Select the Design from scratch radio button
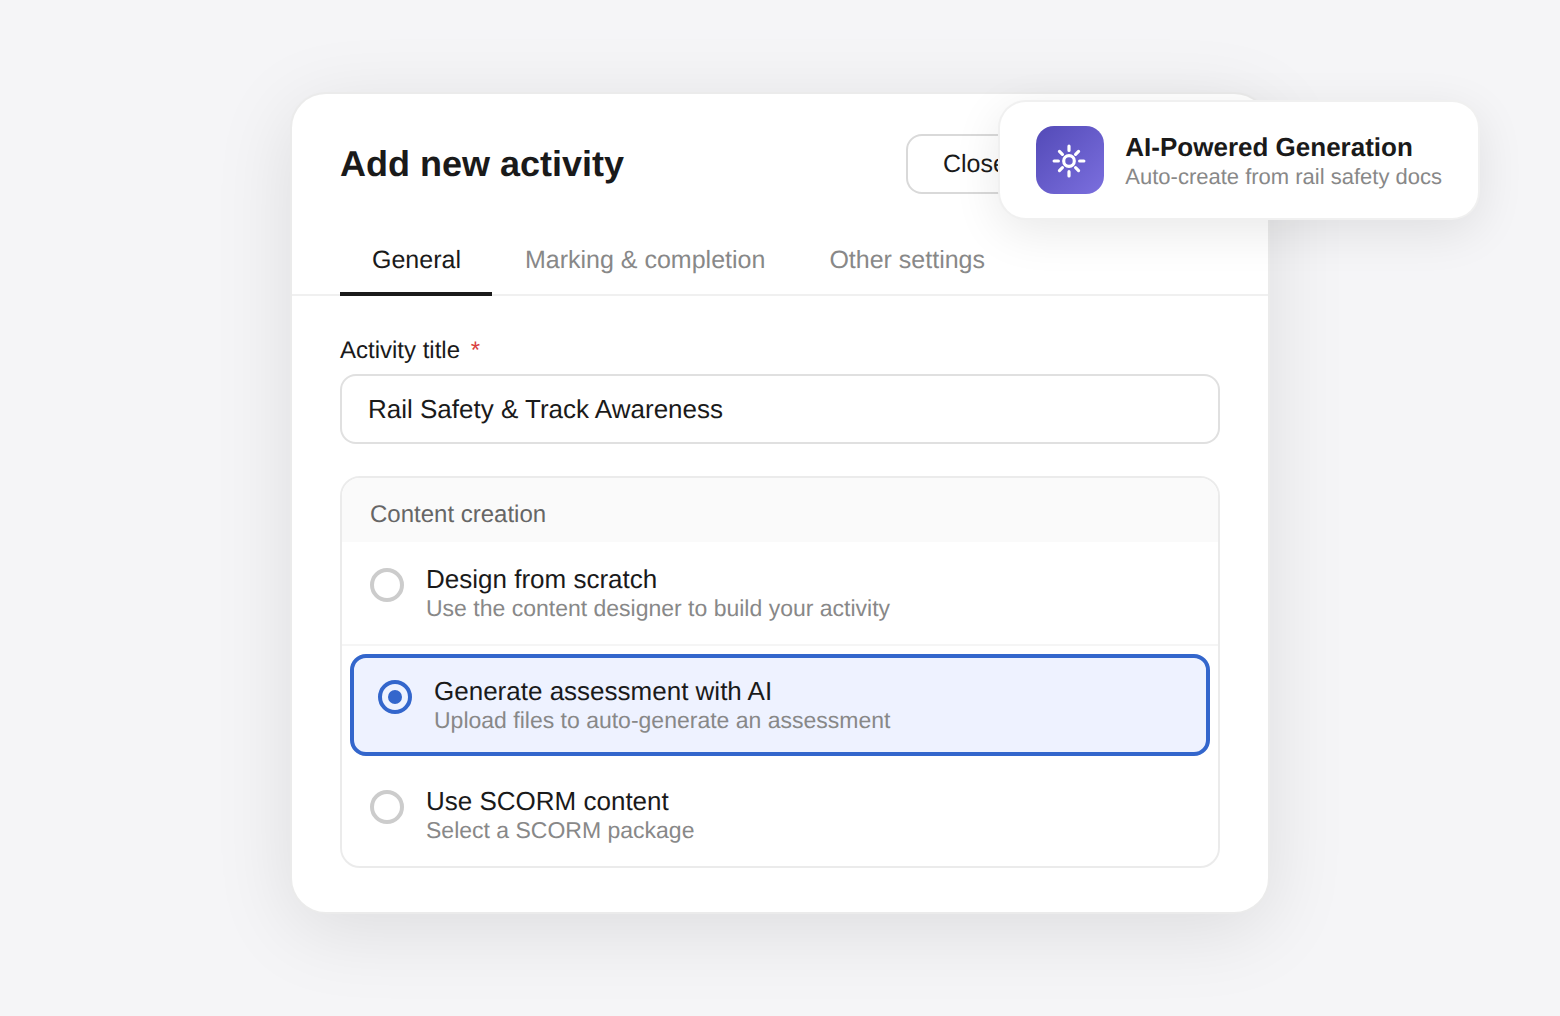The height and width of the screenshot is (1016, 1560). pos(387,585)
